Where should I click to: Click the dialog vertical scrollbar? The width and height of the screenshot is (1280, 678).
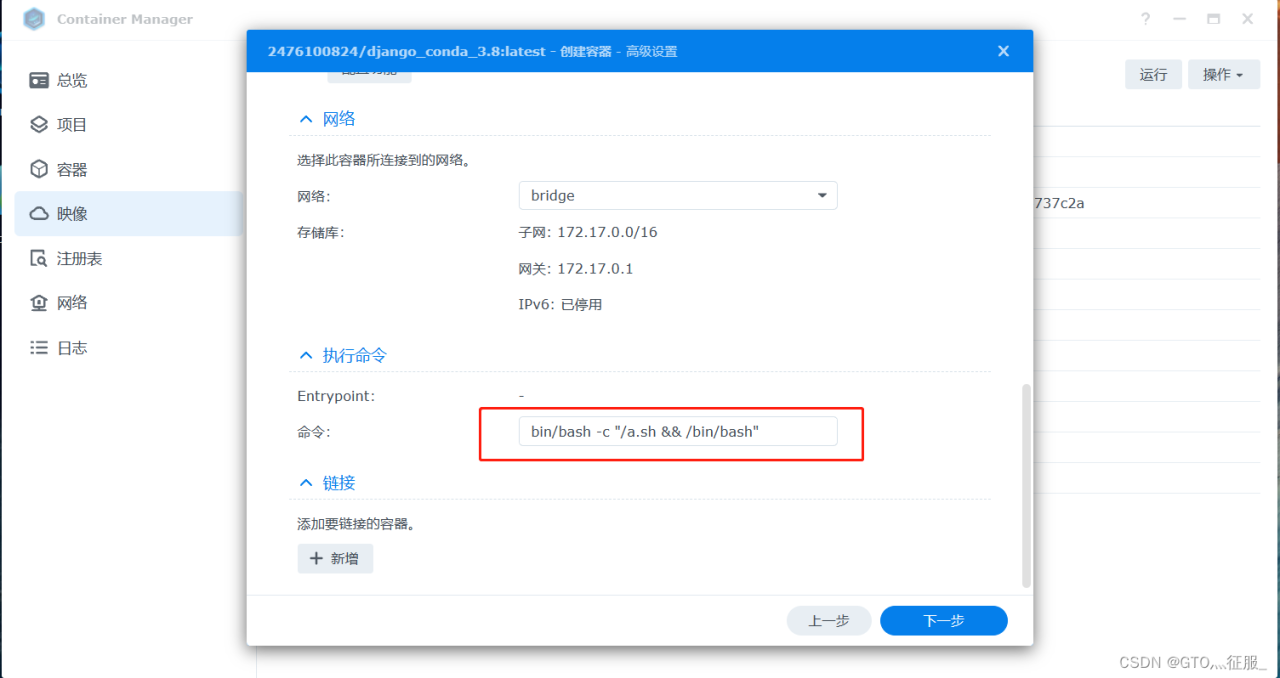pos(1026,485)
